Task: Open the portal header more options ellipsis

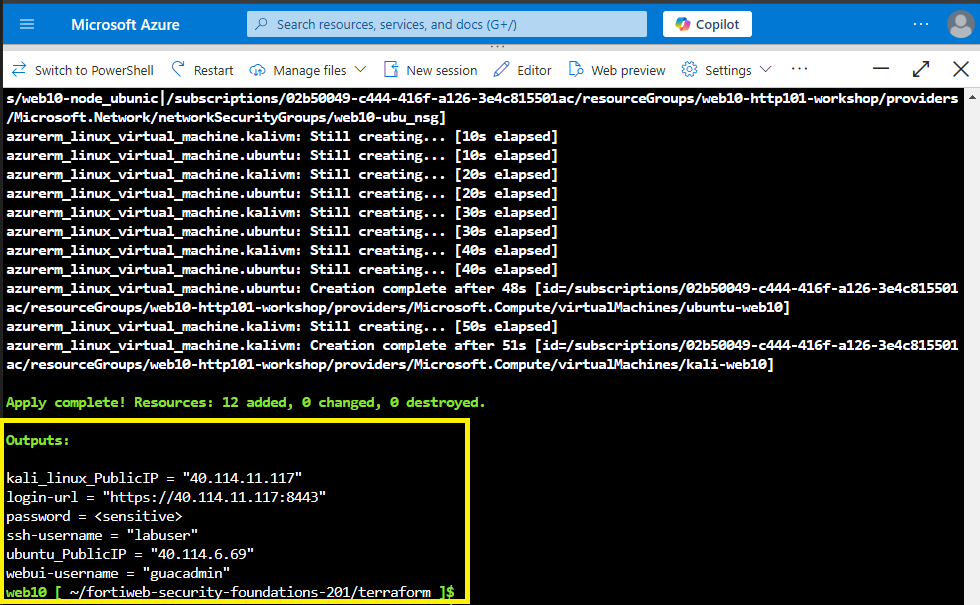Action: click(x=921, y=24)
